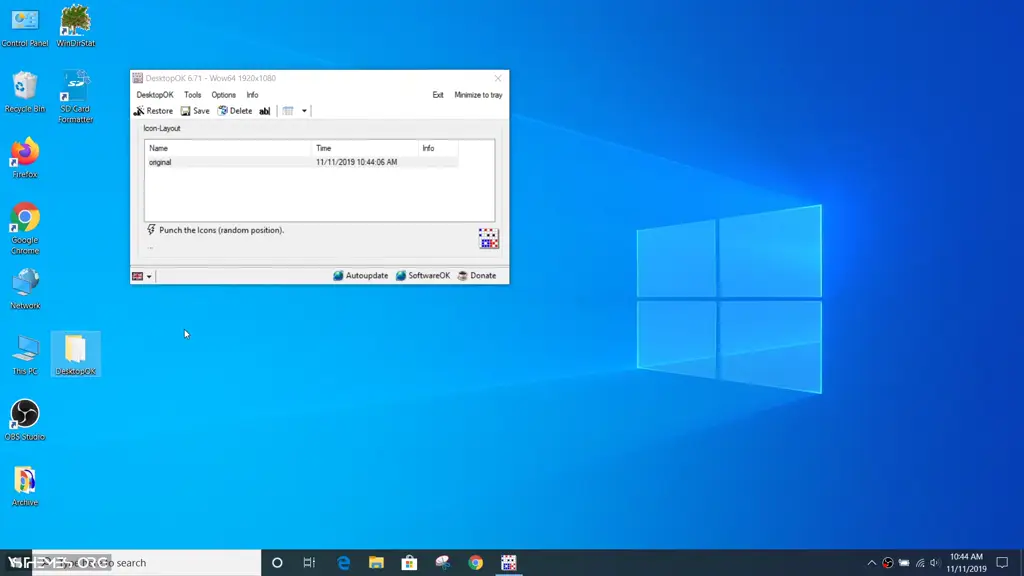Open the Tools menu
Viewport: 1024px width, 576px height.
point(192,95)
